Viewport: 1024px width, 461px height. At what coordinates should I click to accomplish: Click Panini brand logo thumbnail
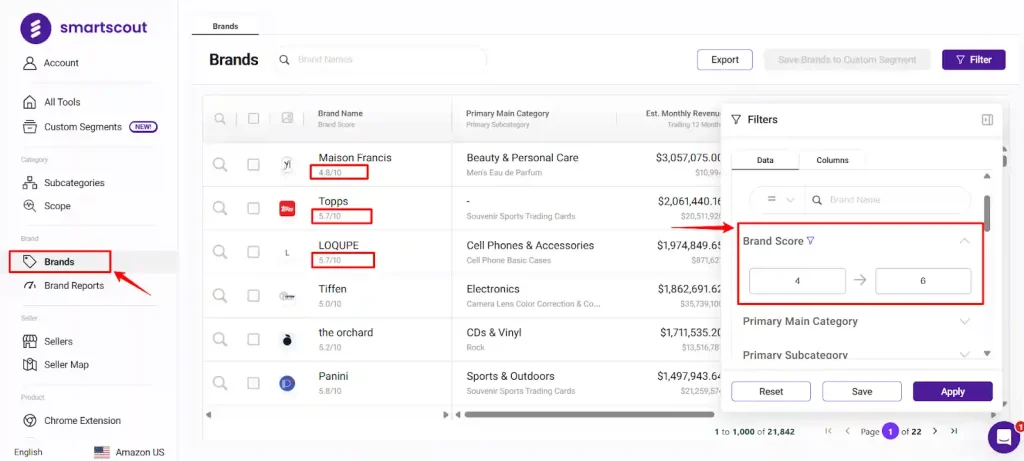(x=287, y=383)
